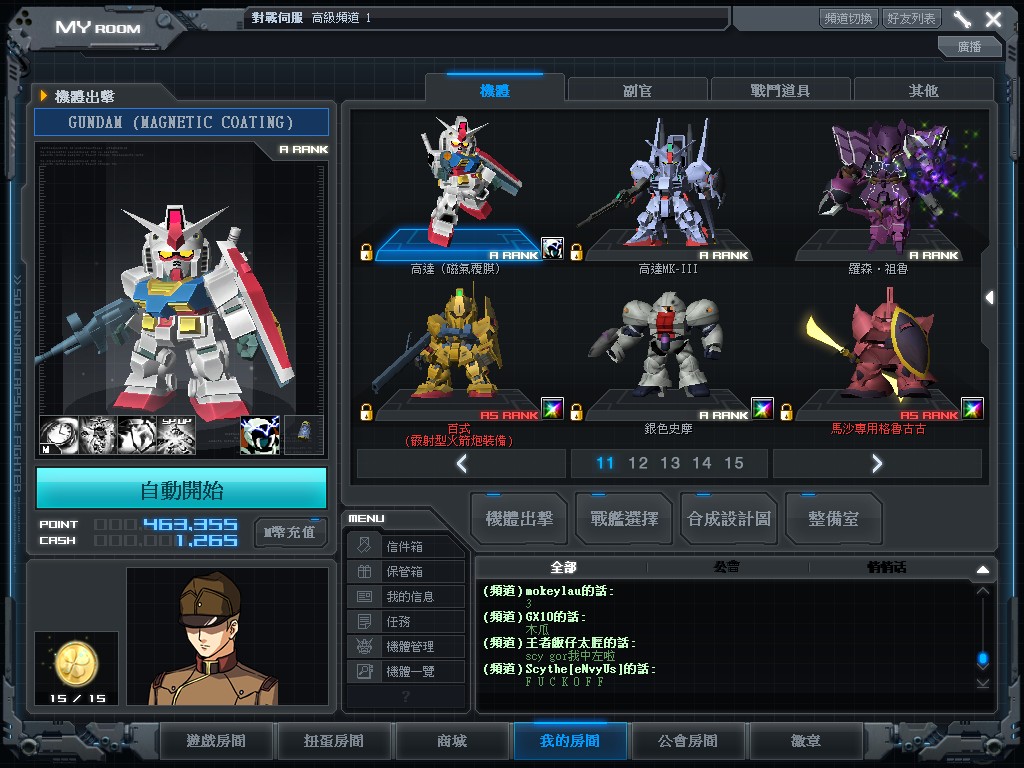Screen dimensions: 1024x768
Task: Go to next unit page arrow
Action: [x=877, y=463]
